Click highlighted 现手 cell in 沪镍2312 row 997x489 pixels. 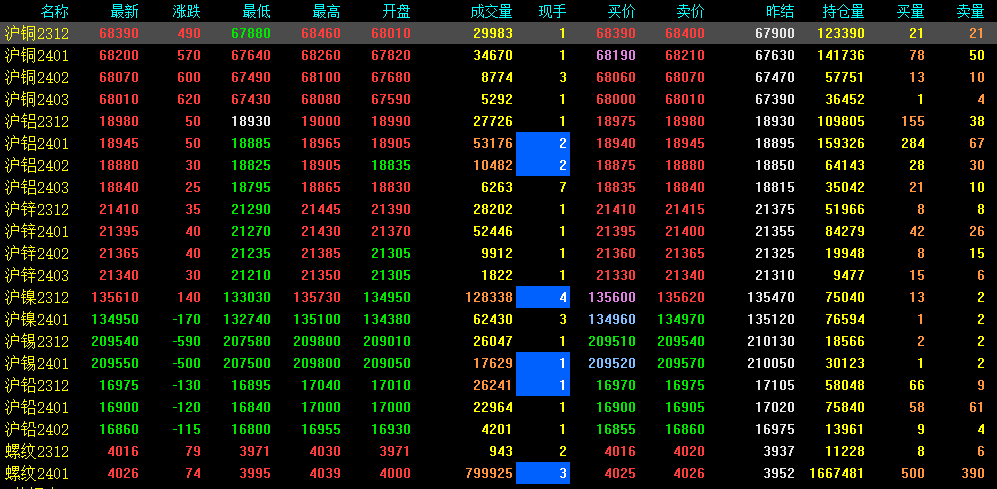pyautogui.click(x=543, y=298)
